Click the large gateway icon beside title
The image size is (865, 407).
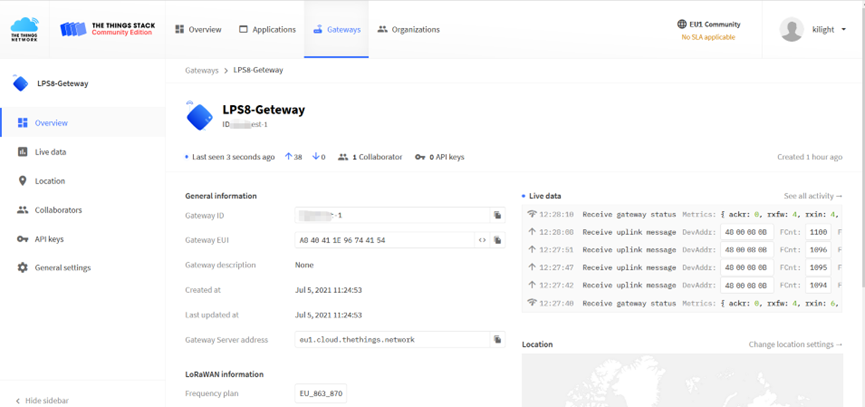199,116
